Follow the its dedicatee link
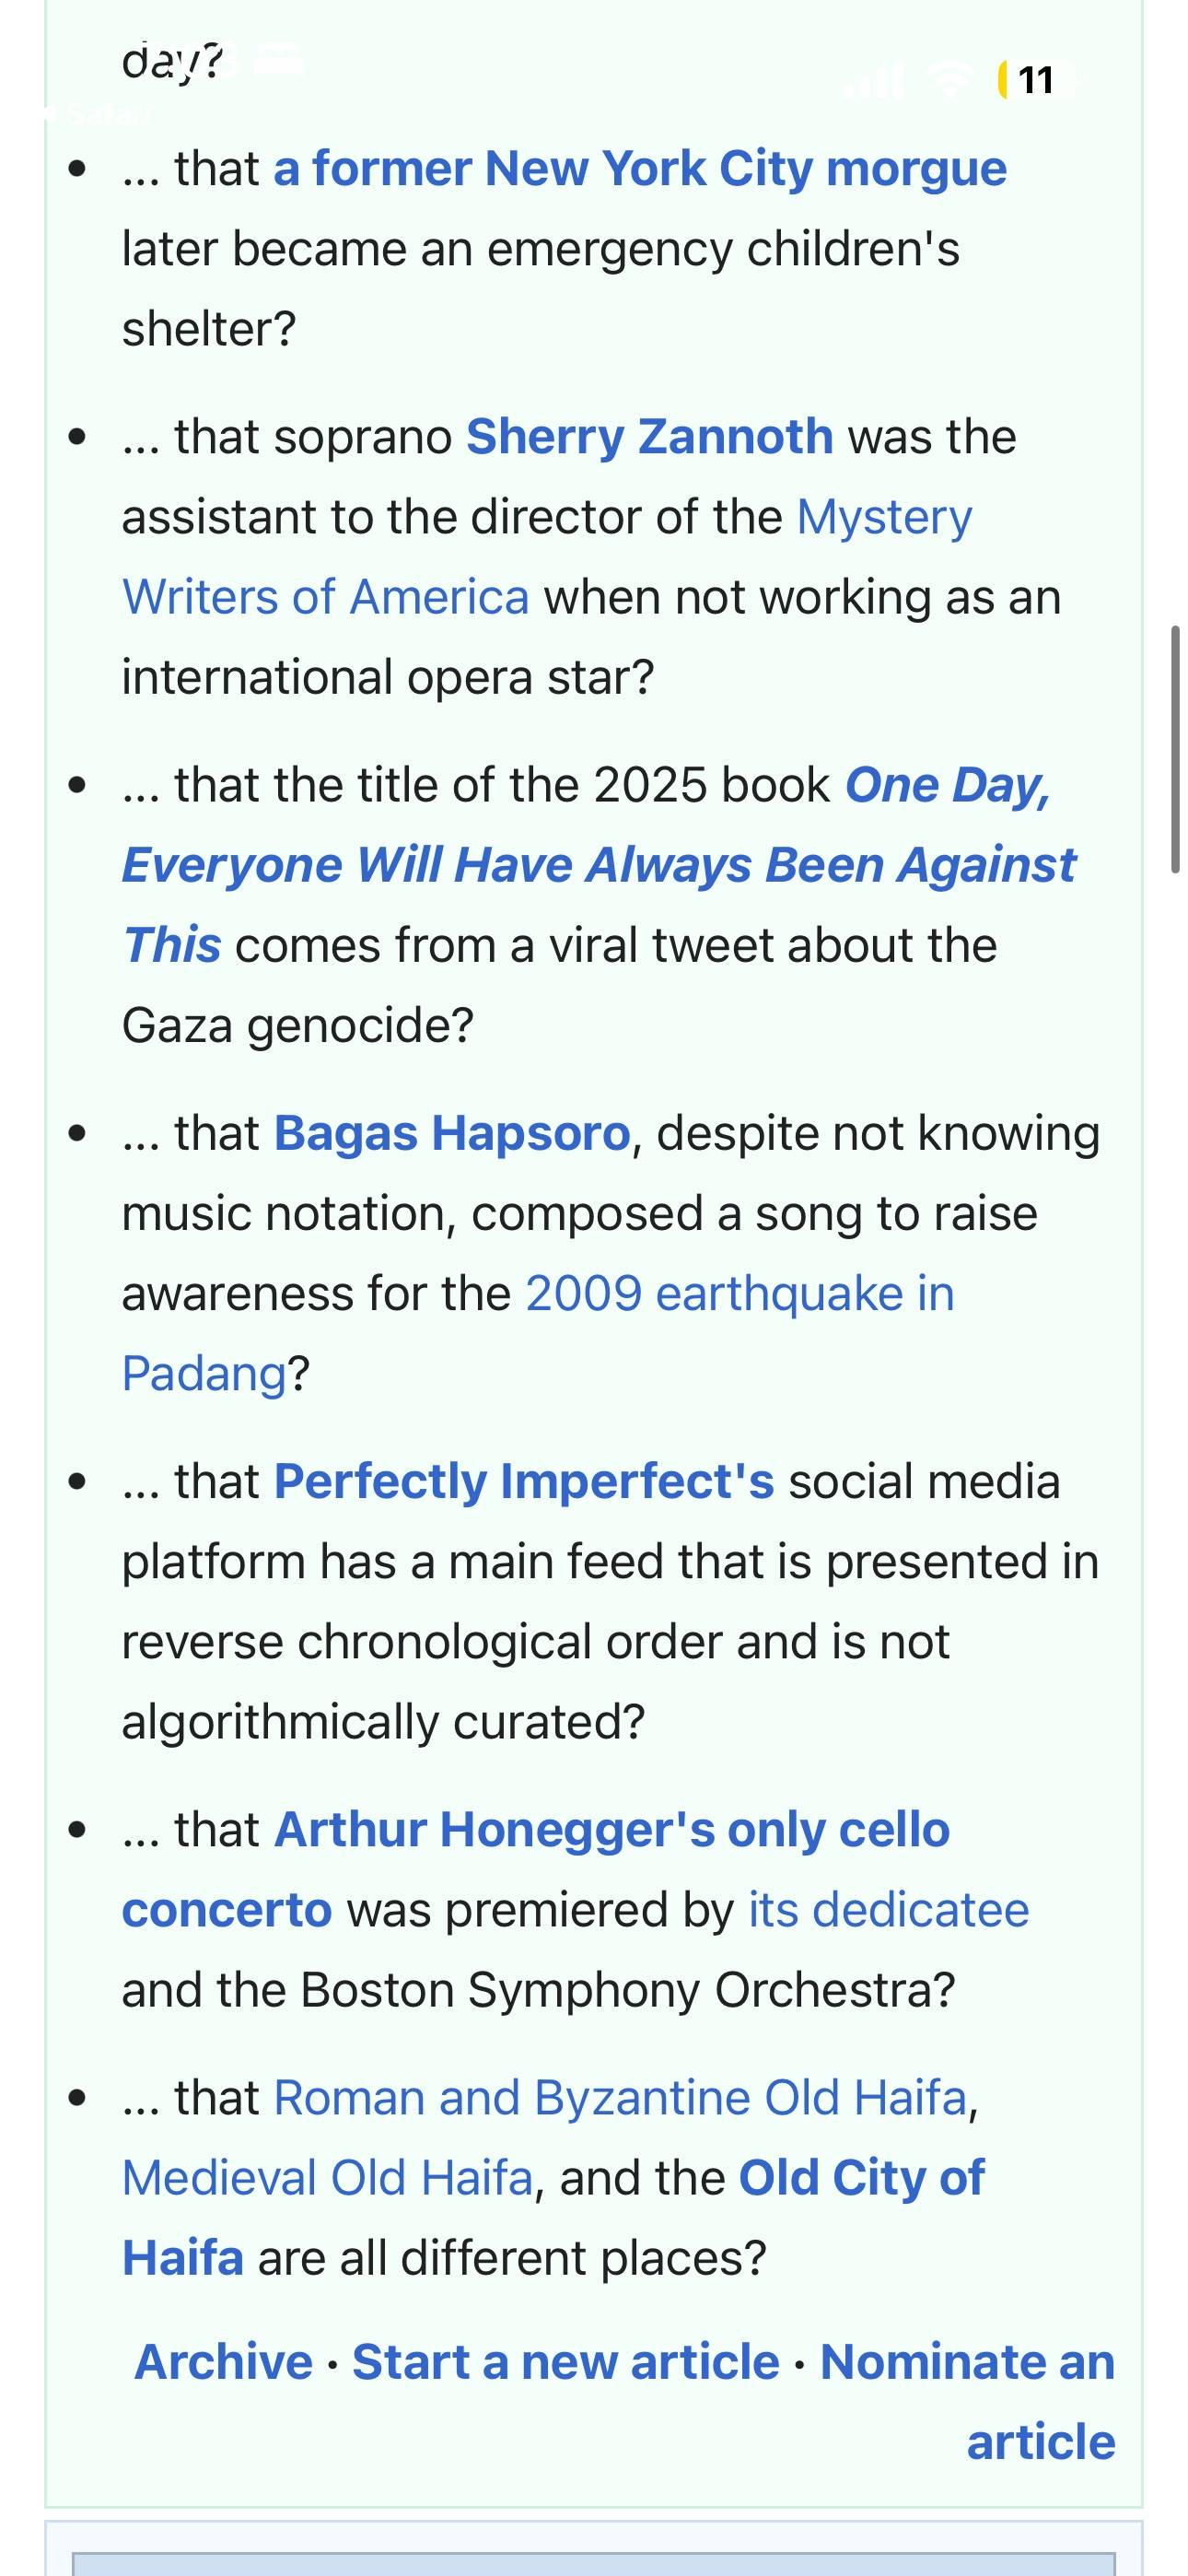 click(889, 1910)
